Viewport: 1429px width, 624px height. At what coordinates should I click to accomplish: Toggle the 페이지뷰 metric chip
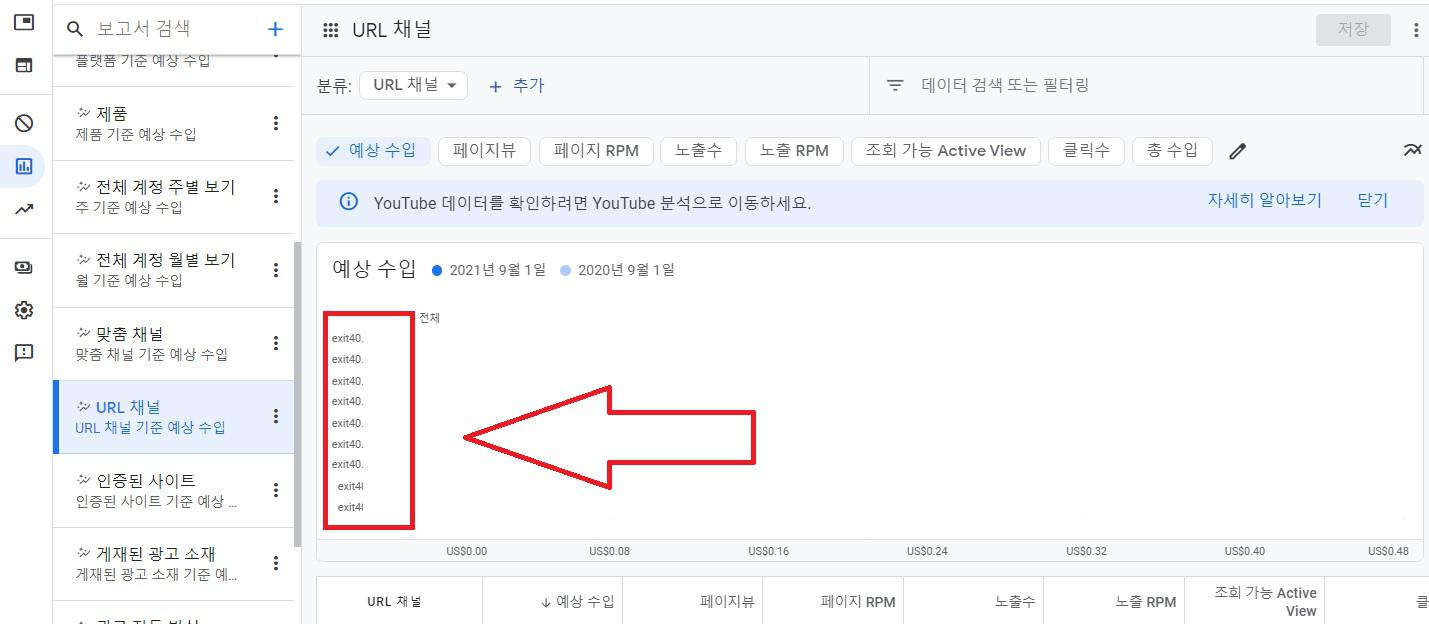pyautogui.click(x=484, y=151)
